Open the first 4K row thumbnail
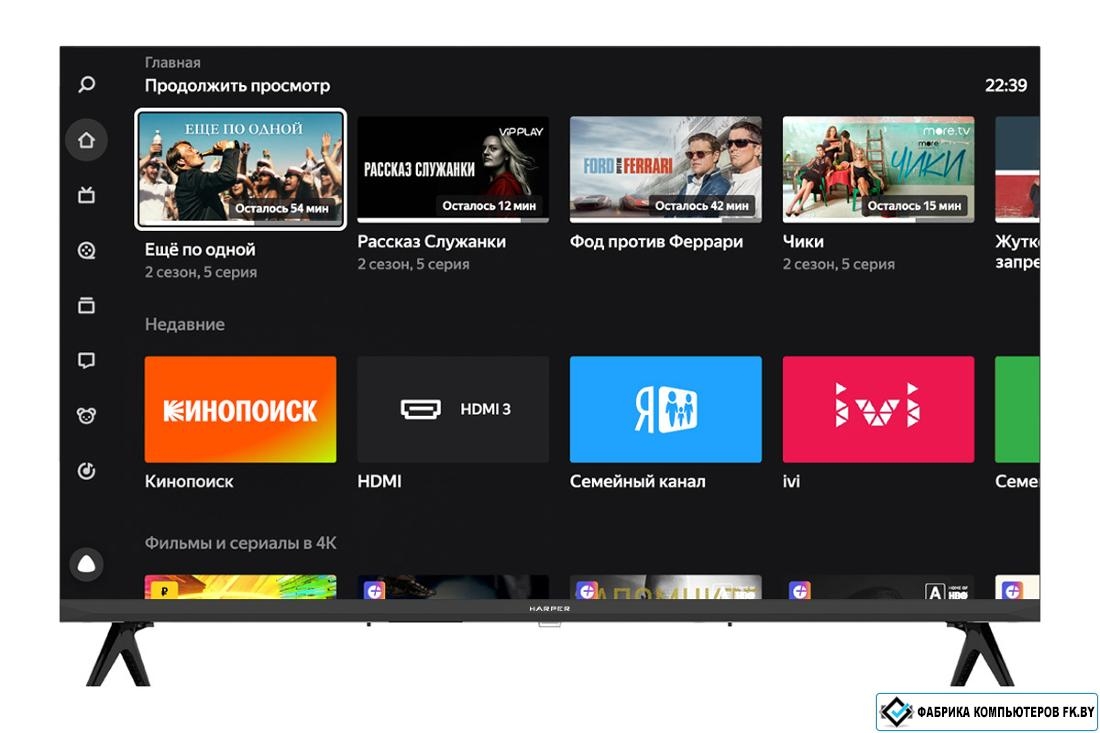Image resolution: width=1100 pixels, height=733 pixels. [x=241, y=587]
